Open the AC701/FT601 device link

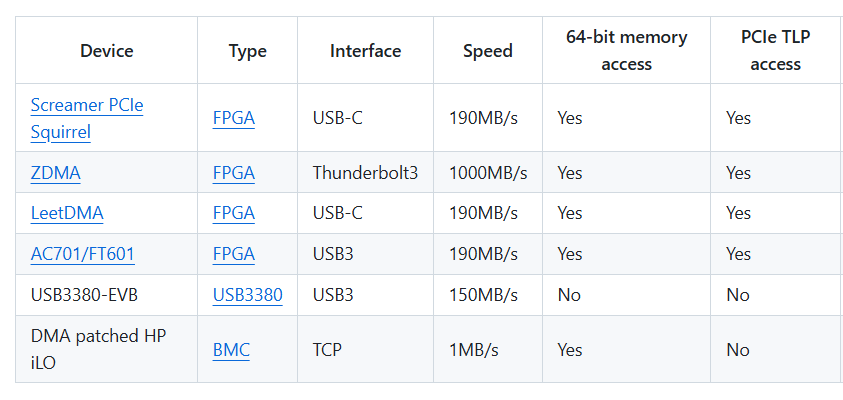82,254
